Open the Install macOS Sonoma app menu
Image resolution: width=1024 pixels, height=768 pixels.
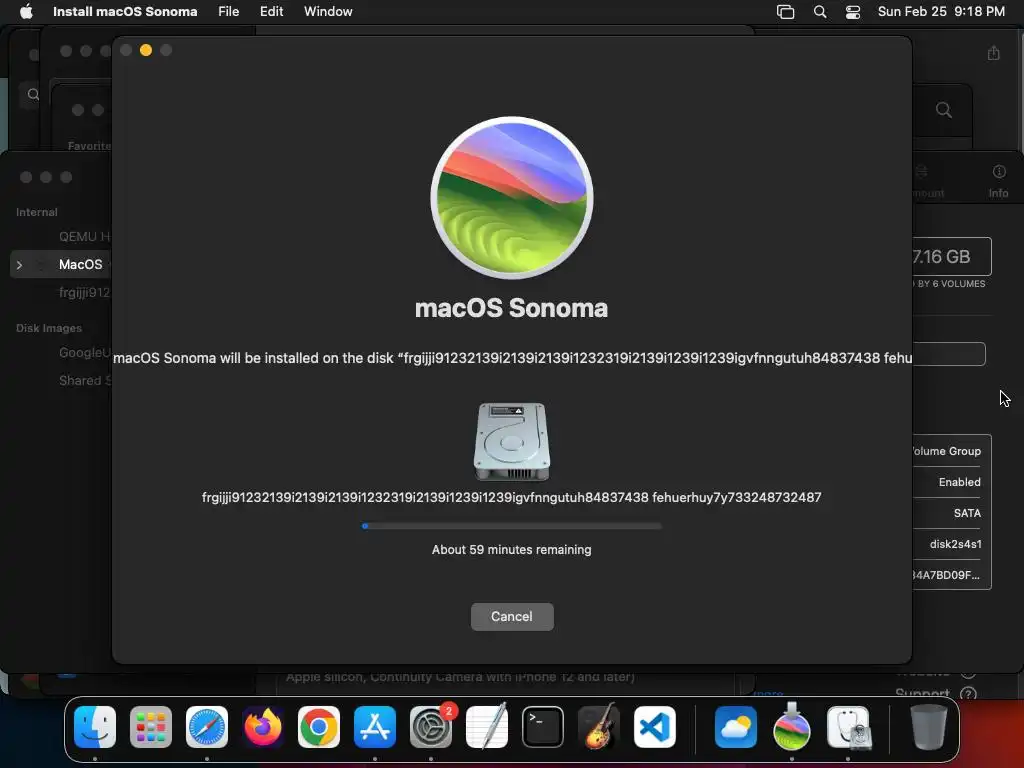point(125,12)
